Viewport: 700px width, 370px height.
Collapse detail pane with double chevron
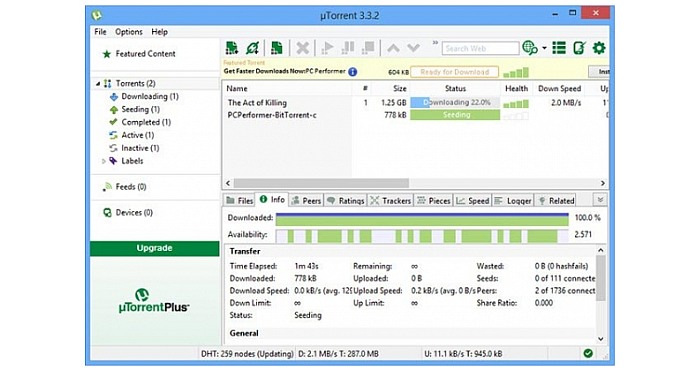tap(600, 200)
